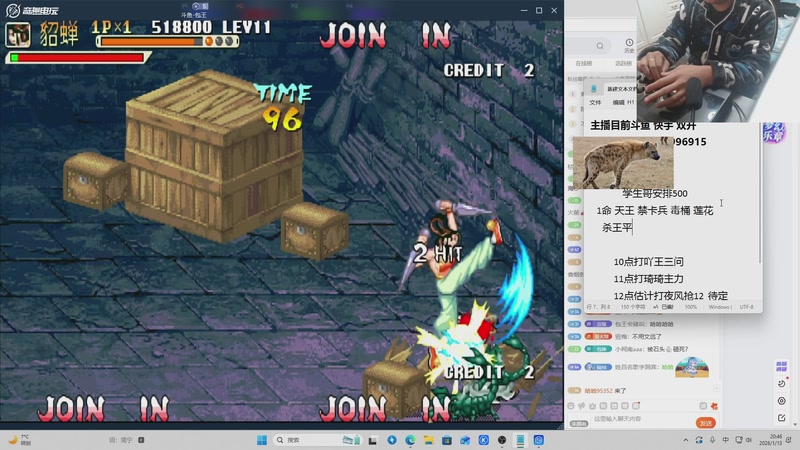Viewport: 800px width, 450px height.
Task: Open Microsoft Edge from the taskbar
Action: point(410,440)
